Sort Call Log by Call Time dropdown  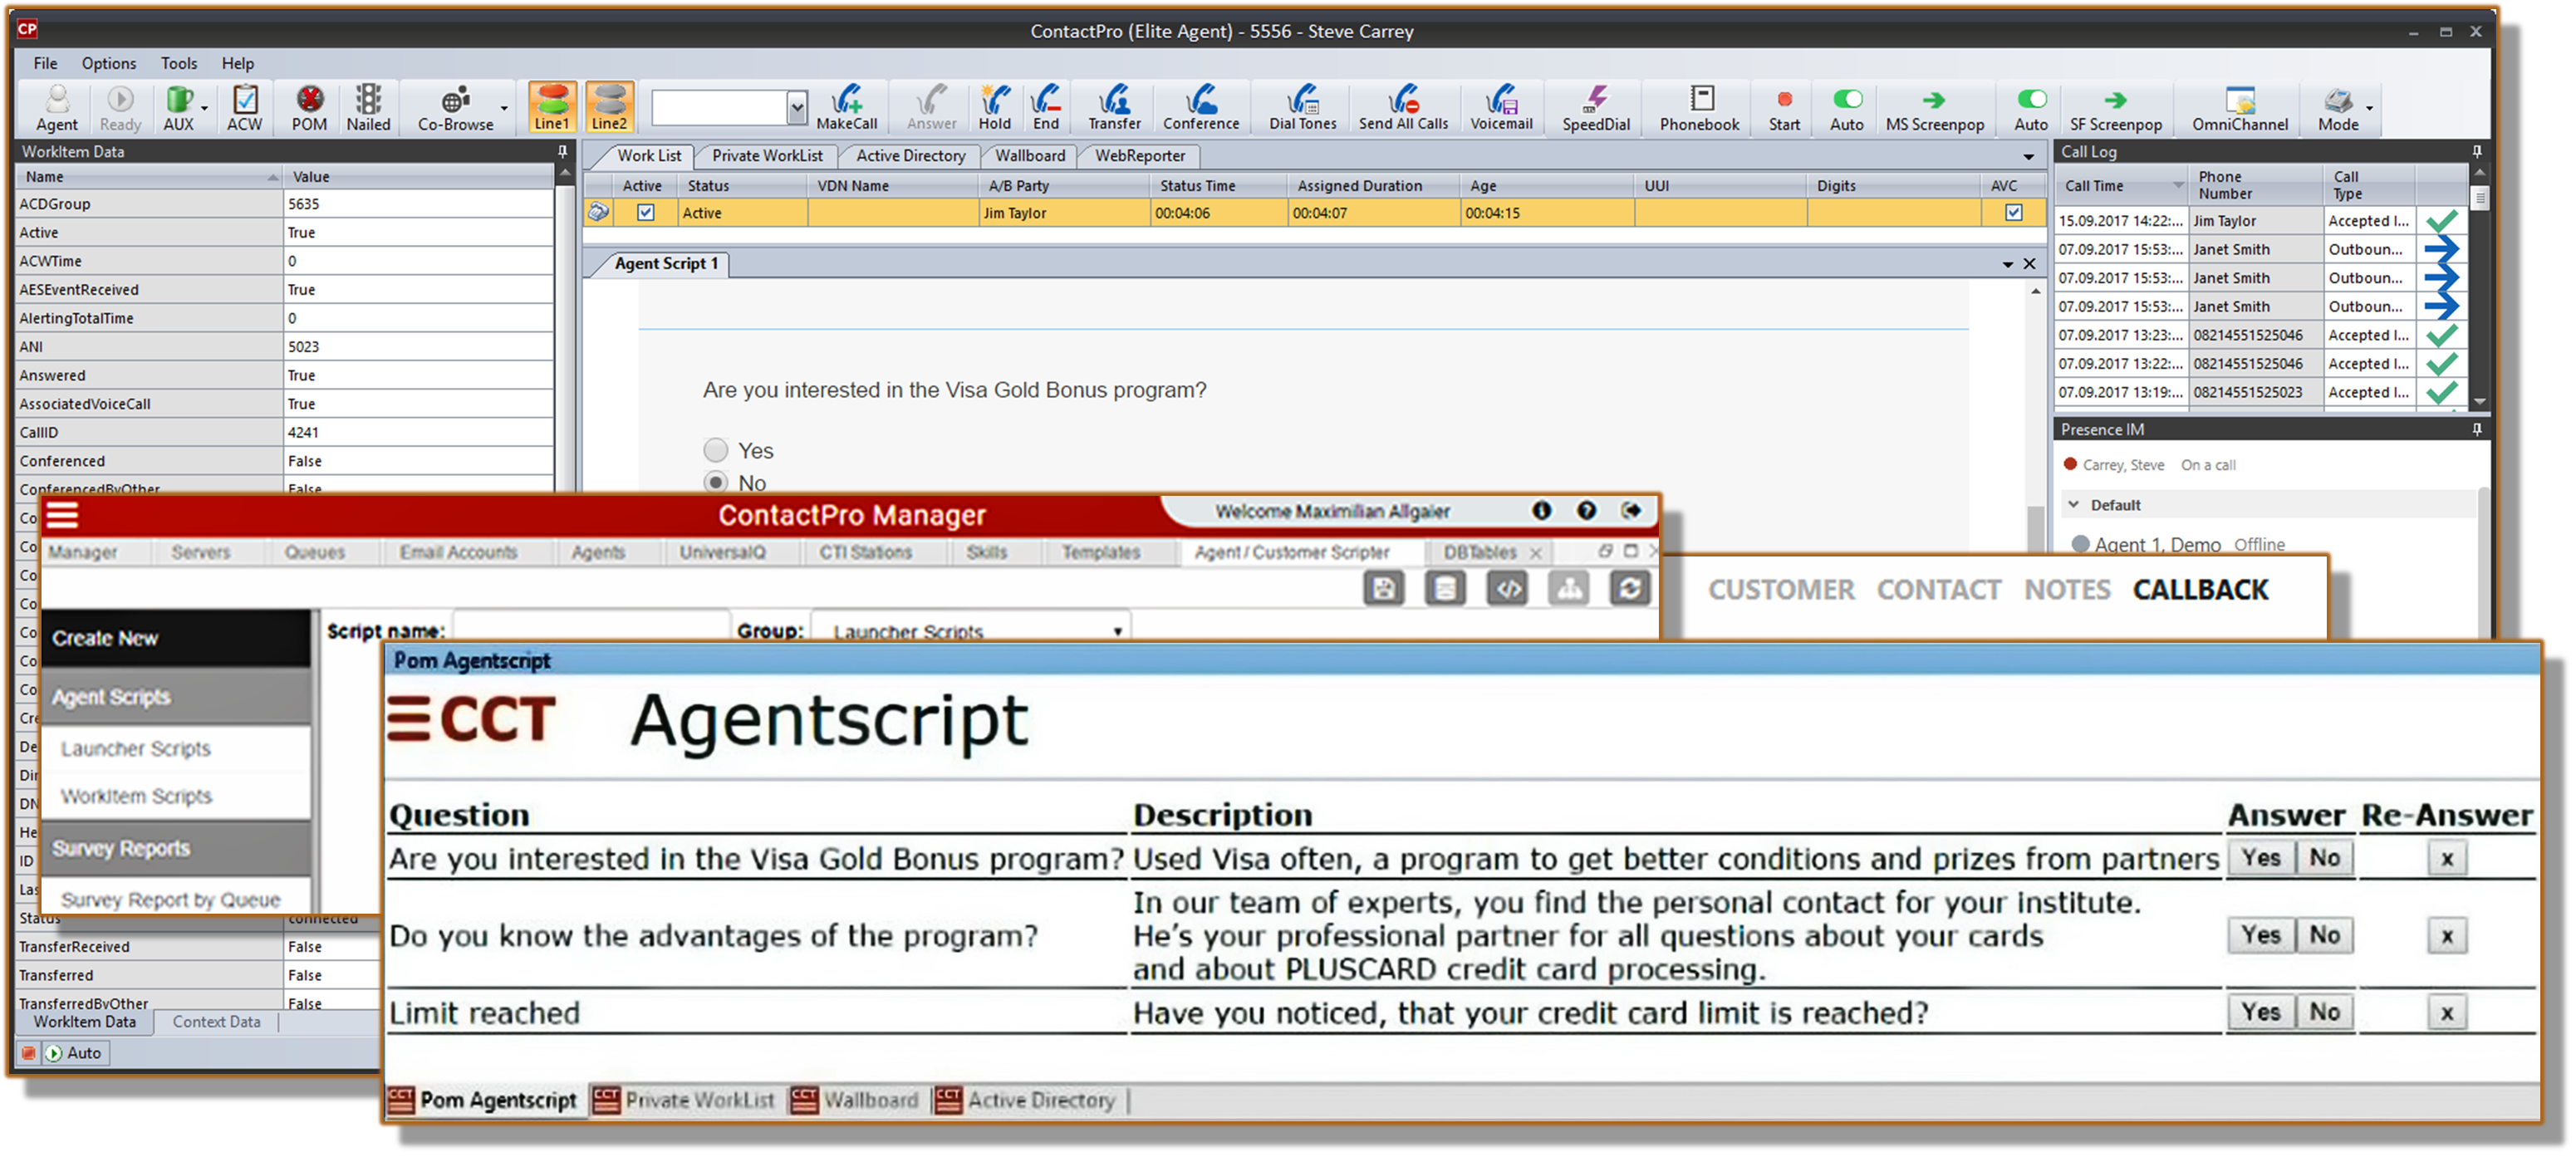(2178, 185)
